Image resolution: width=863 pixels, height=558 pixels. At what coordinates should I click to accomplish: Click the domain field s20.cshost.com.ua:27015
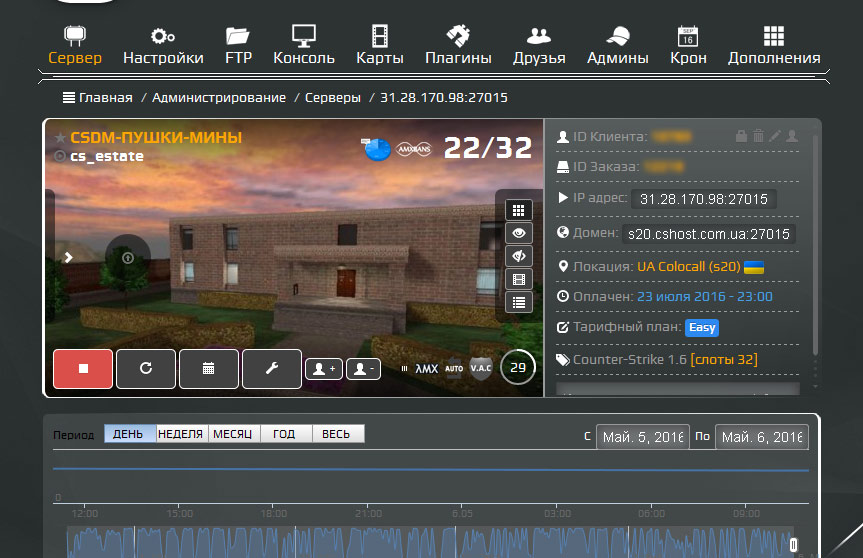pos(708,234)
